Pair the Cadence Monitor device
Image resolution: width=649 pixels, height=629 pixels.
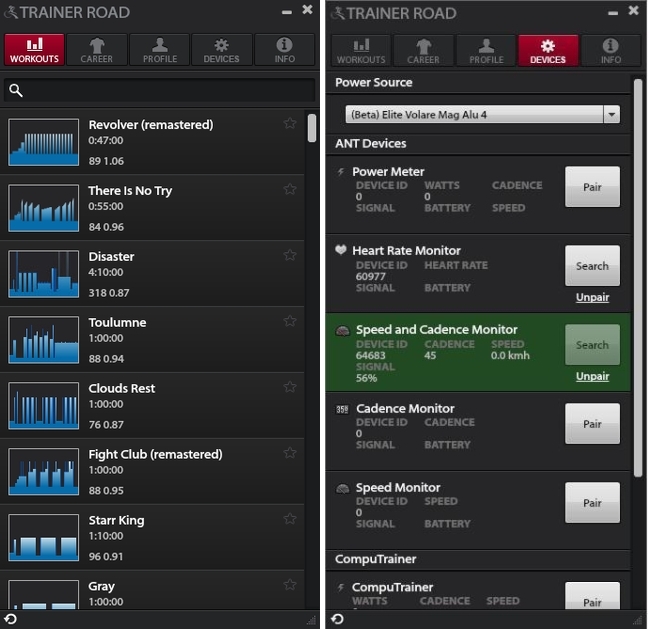(592, 424)
